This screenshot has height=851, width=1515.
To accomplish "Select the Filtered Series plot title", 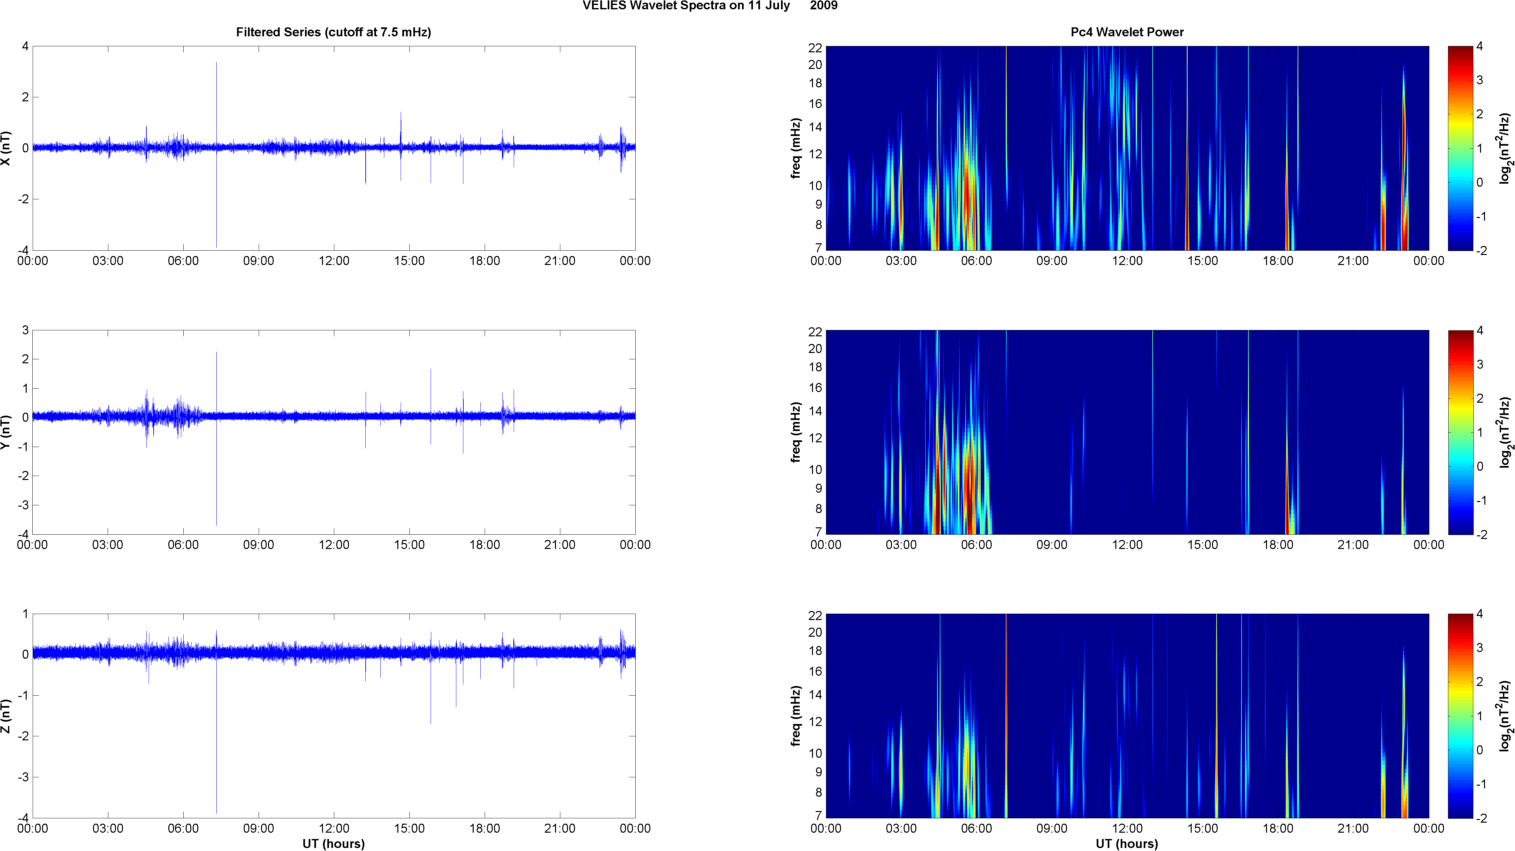I will point(333,32).
